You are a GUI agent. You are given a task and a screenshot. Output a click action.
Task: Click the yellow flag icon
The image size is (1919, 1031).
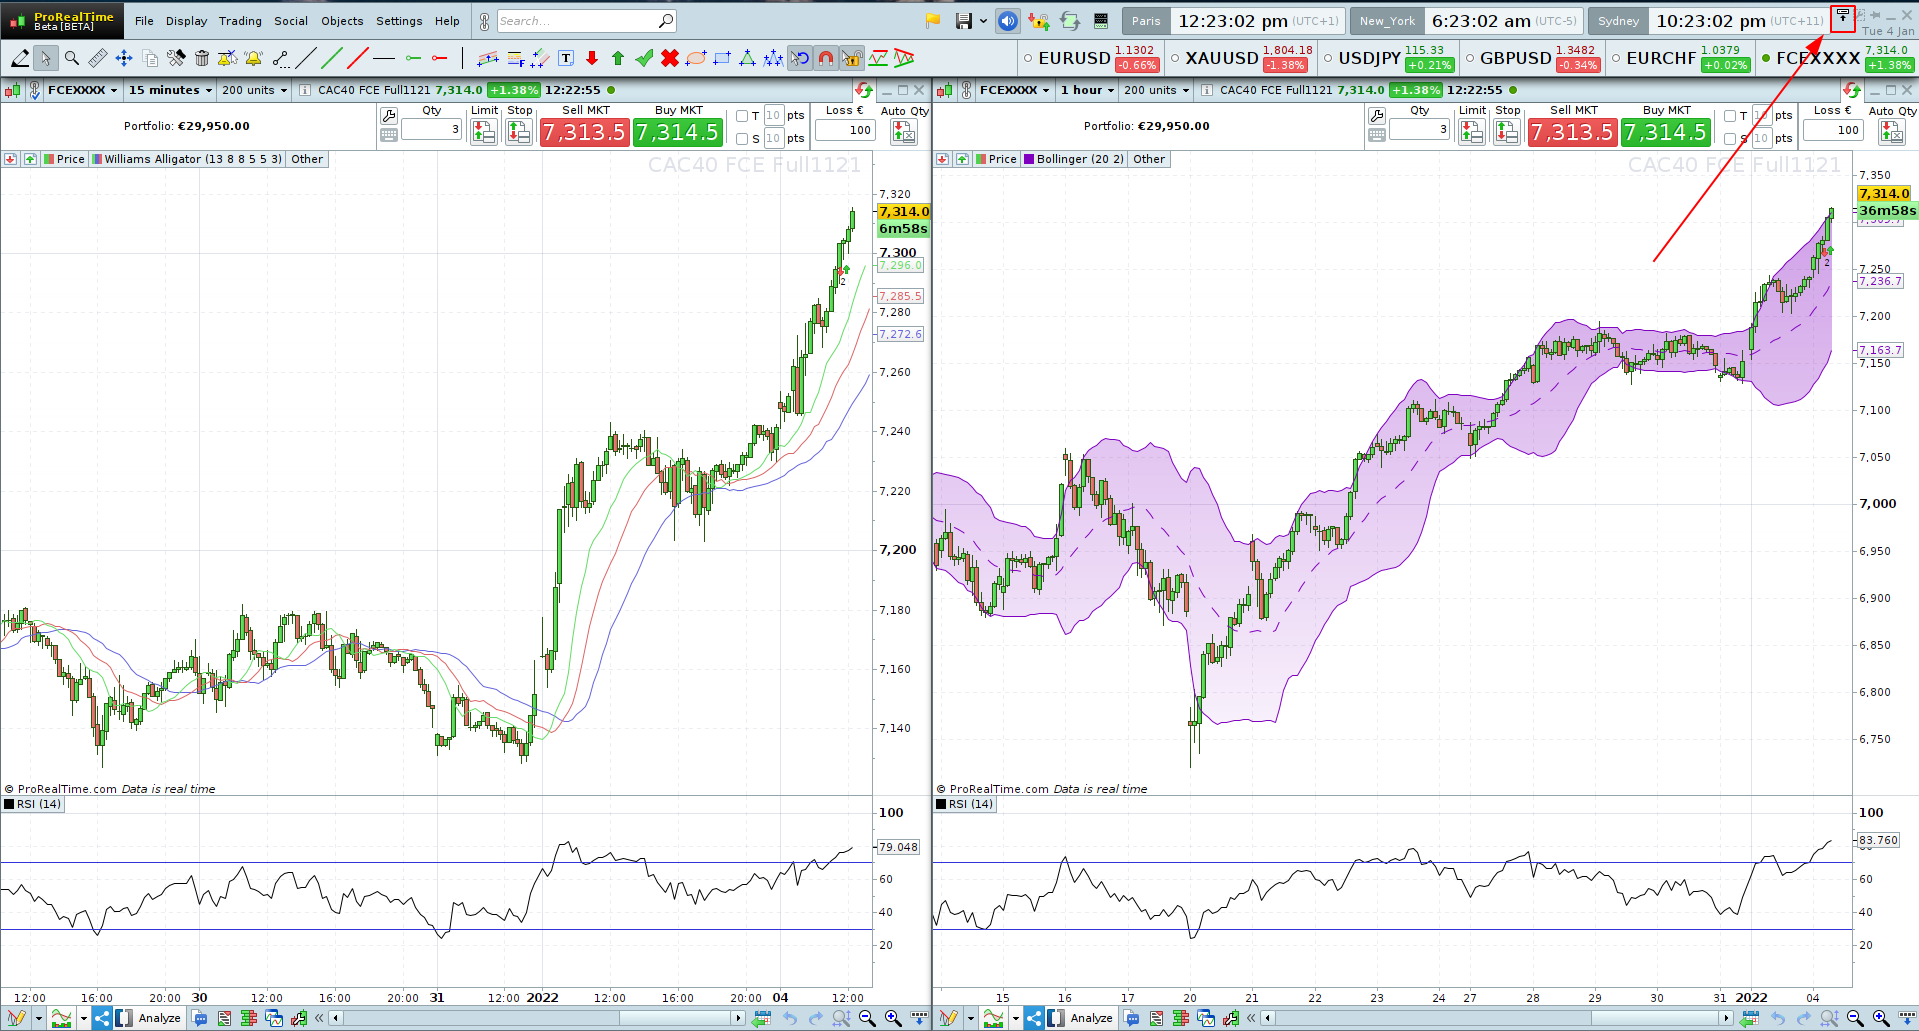tap(933, 21)
